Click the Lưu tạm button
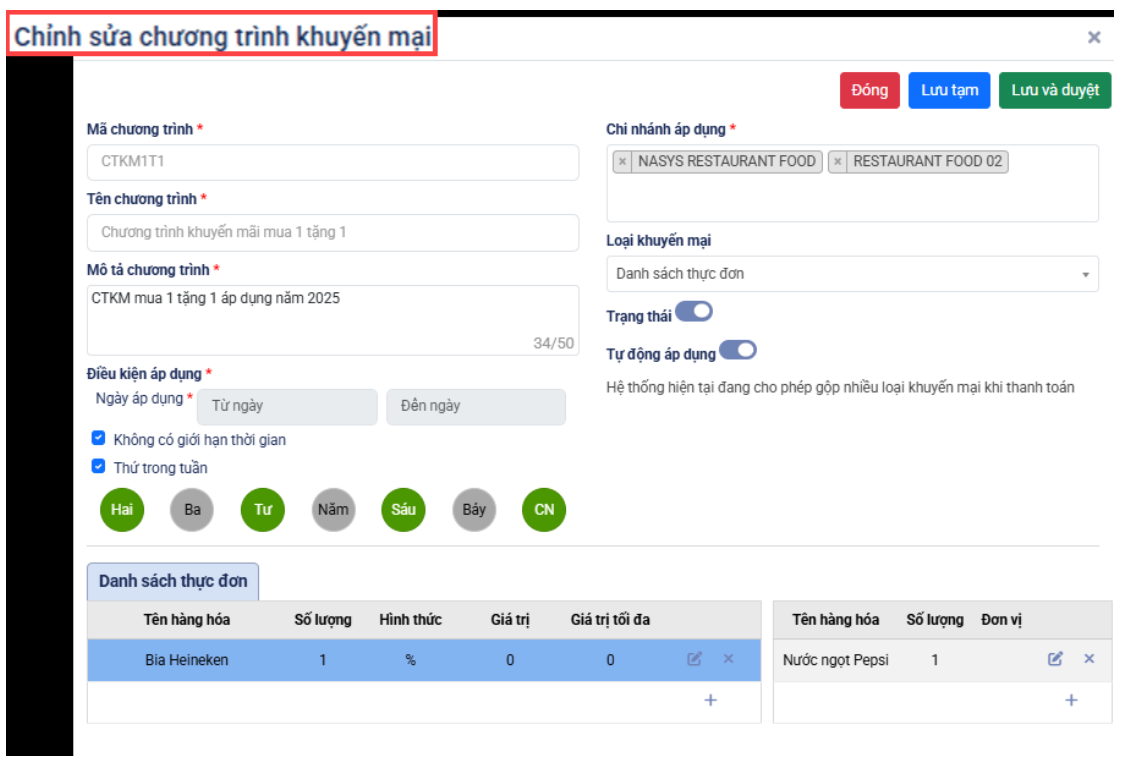 click(949, 90)
